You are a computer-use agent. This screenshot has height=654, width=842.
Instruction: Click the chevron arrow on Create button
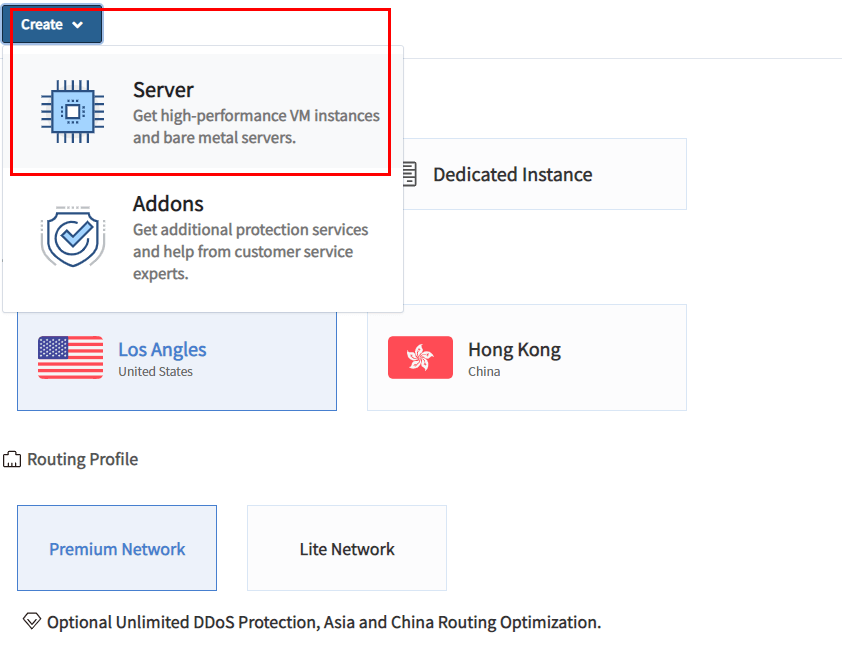point(78,25)
